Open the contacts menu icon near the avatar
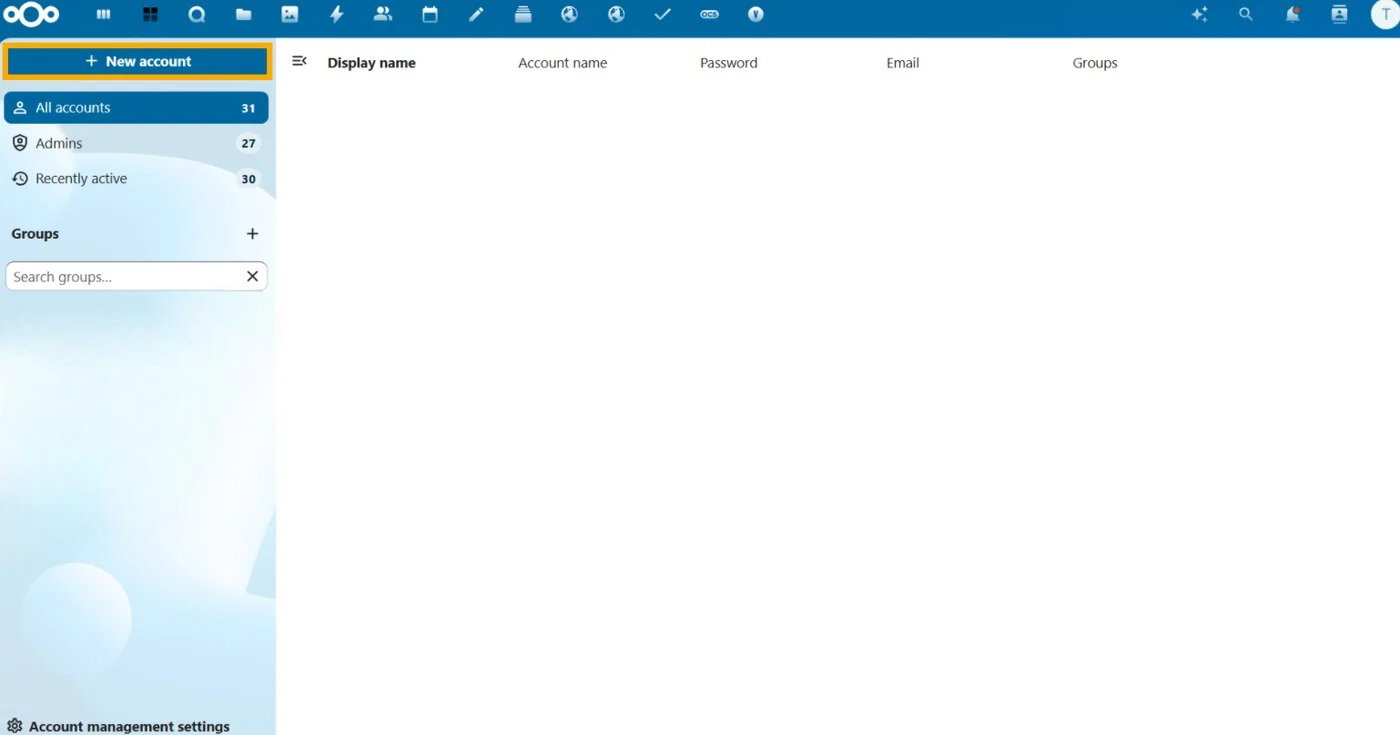Image resolution: width=1400 pixels, height=735 pixels. [1339, 15]
